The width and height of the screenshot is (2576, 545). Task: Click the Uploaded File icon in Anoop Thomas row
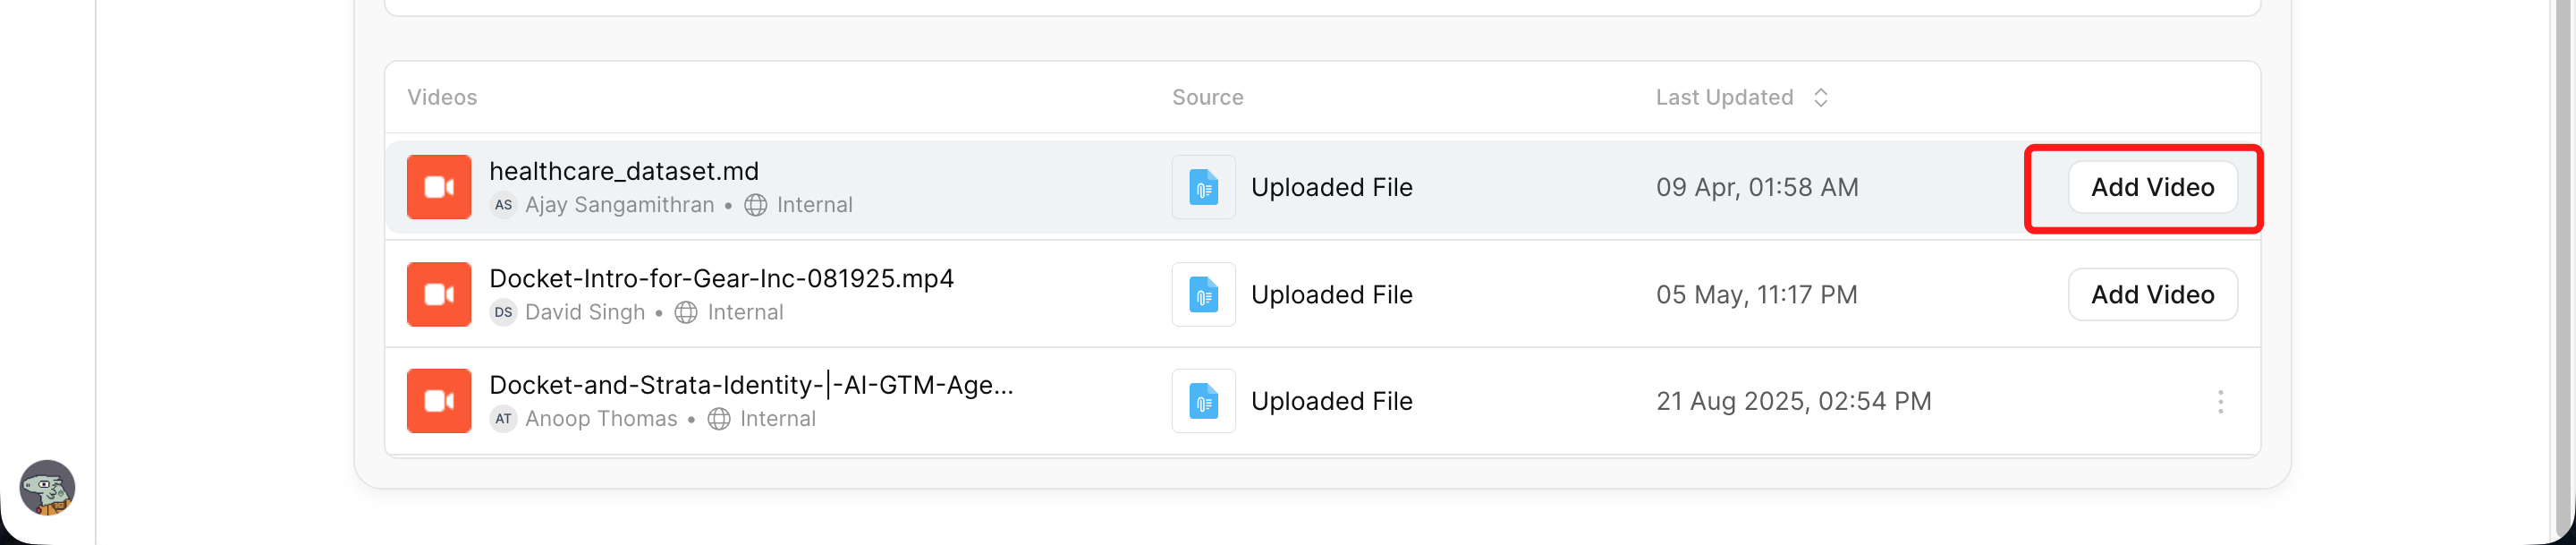point(1203,401)
